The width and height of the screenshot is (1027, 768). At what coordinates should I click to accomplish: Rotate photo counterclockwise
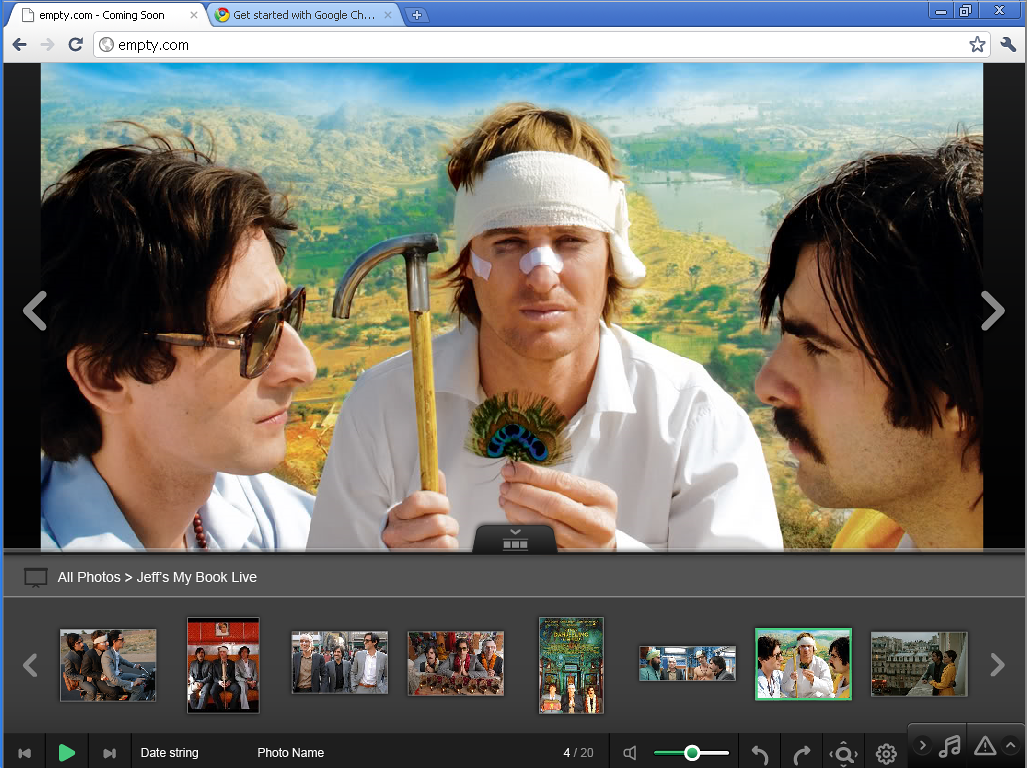(x=760, y=754)
